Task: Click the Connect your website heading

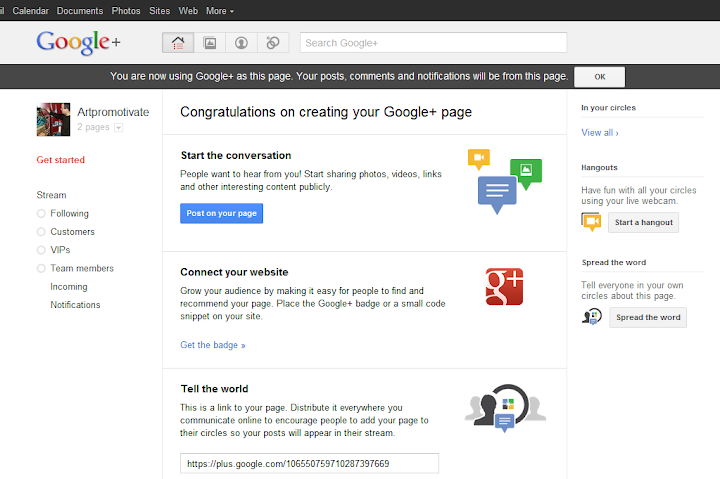Action: coord(234,272)
